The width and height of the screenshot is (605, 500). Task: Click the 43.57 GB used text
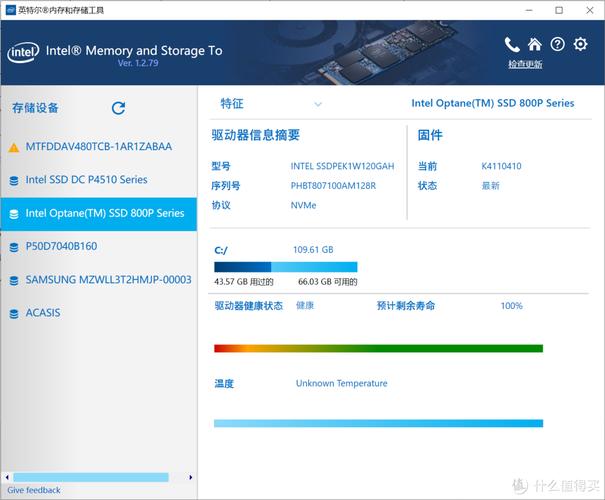244,282
